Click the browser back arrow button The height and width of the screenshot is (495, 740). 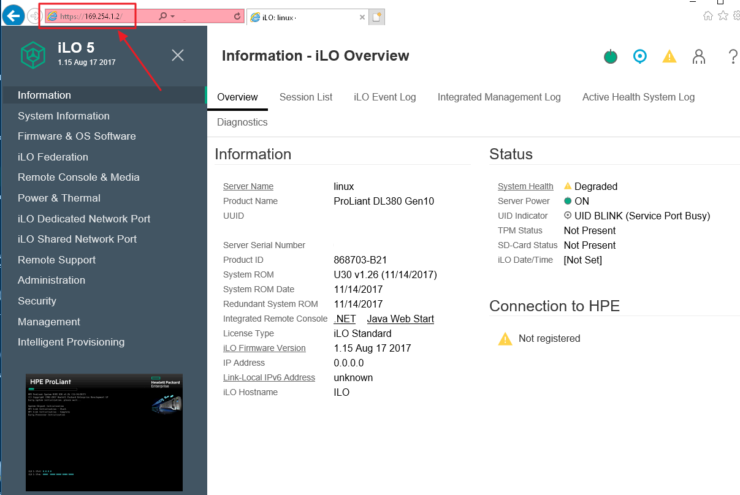[x=14, y=16]
